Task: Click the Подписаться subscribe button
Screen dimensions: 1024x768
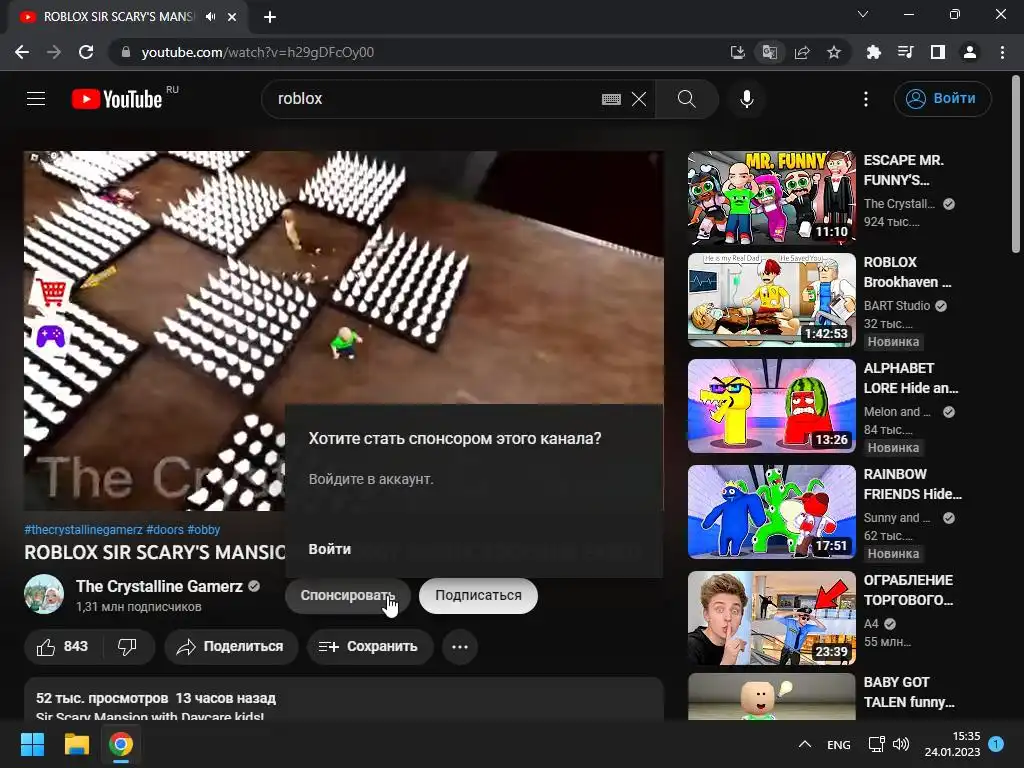Action: (478, 596)
